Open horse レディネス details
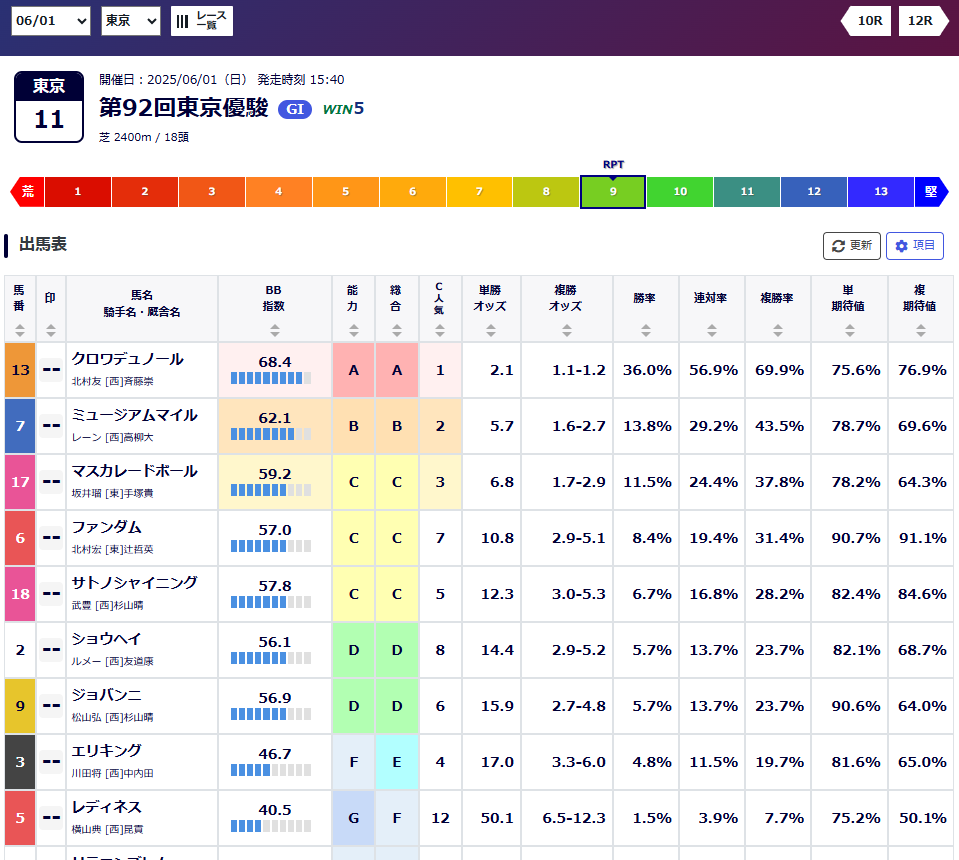959x860 pixels. tap(106, 807)
